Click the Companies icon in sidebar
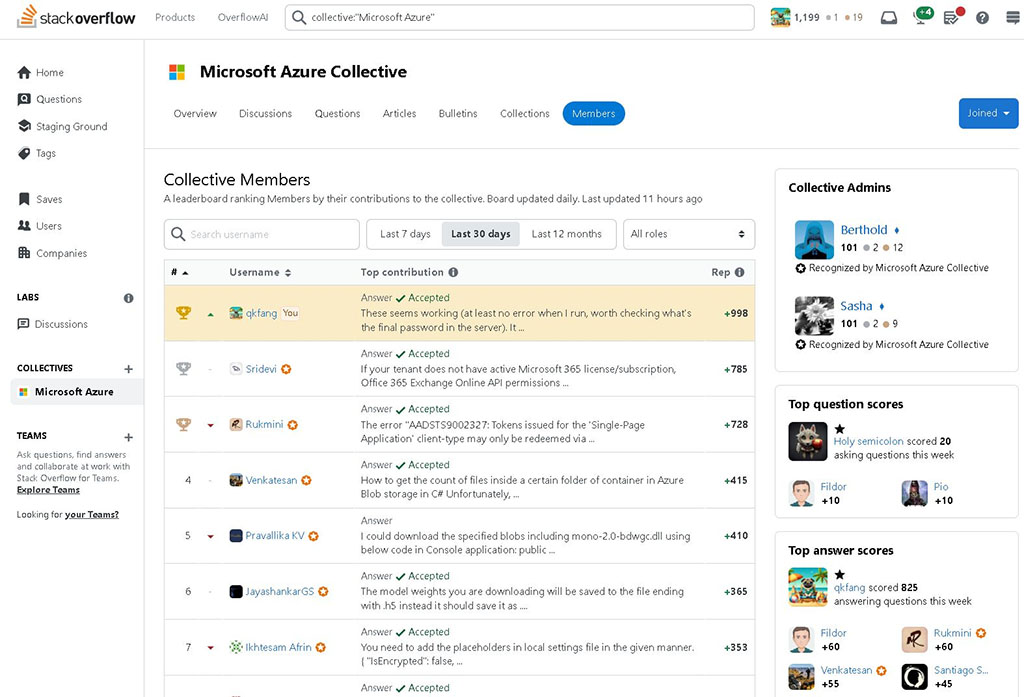1024x697 pixels. click(x=24, y=253)
